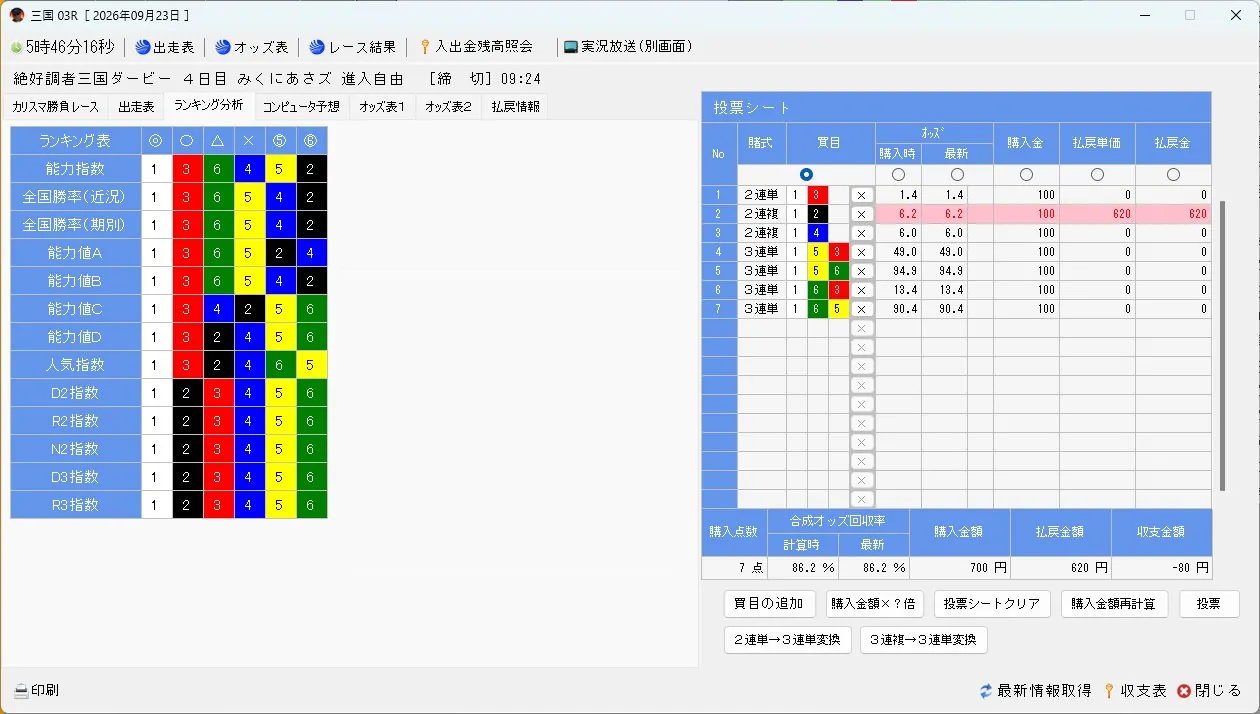Select the 最新 odds radio button
1260x714 pixels.
(x=957, y=175)
